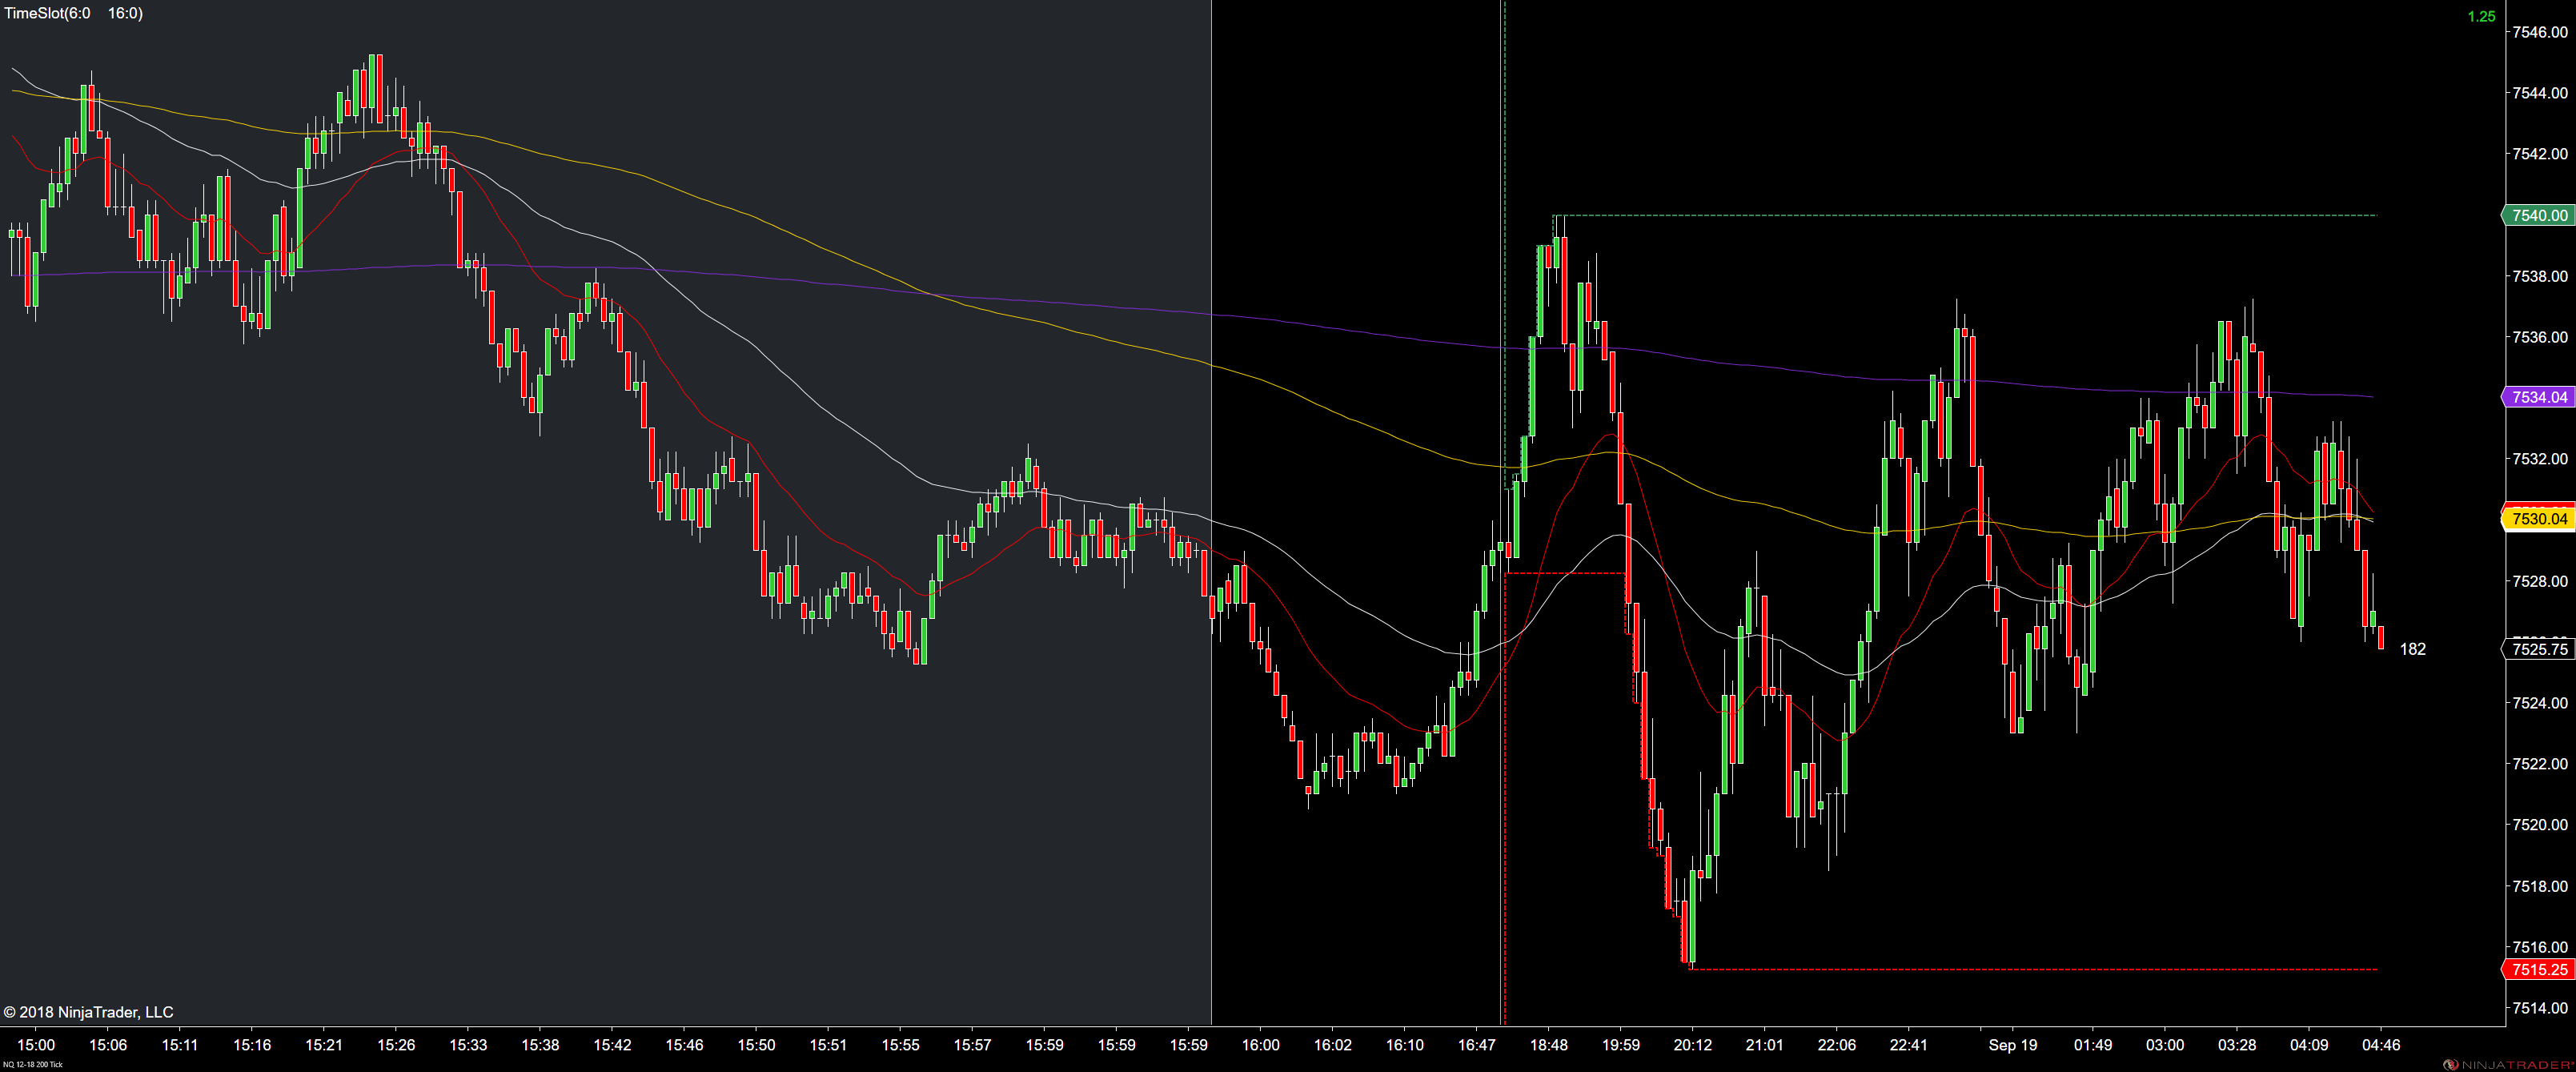Click the 15:46 time axis label
Screen dimensions: 2576x1072
click(x=684, y=1045)
